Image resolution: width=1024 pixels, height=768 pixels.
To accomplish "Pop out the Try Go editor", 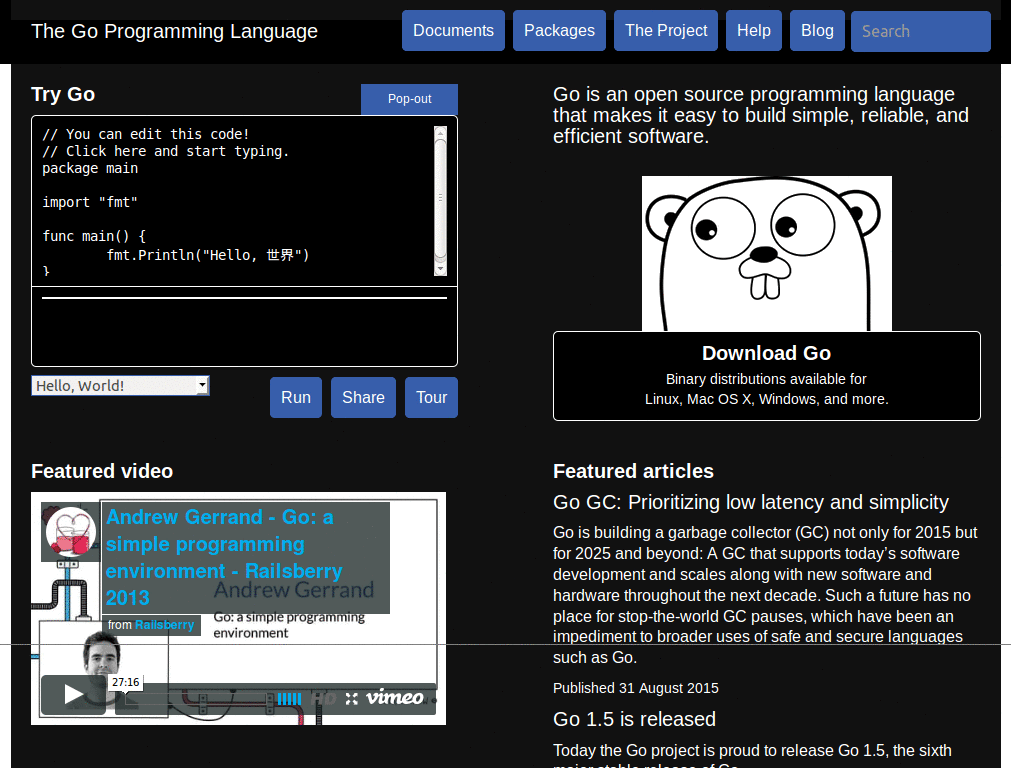I will tap(409, 99).
